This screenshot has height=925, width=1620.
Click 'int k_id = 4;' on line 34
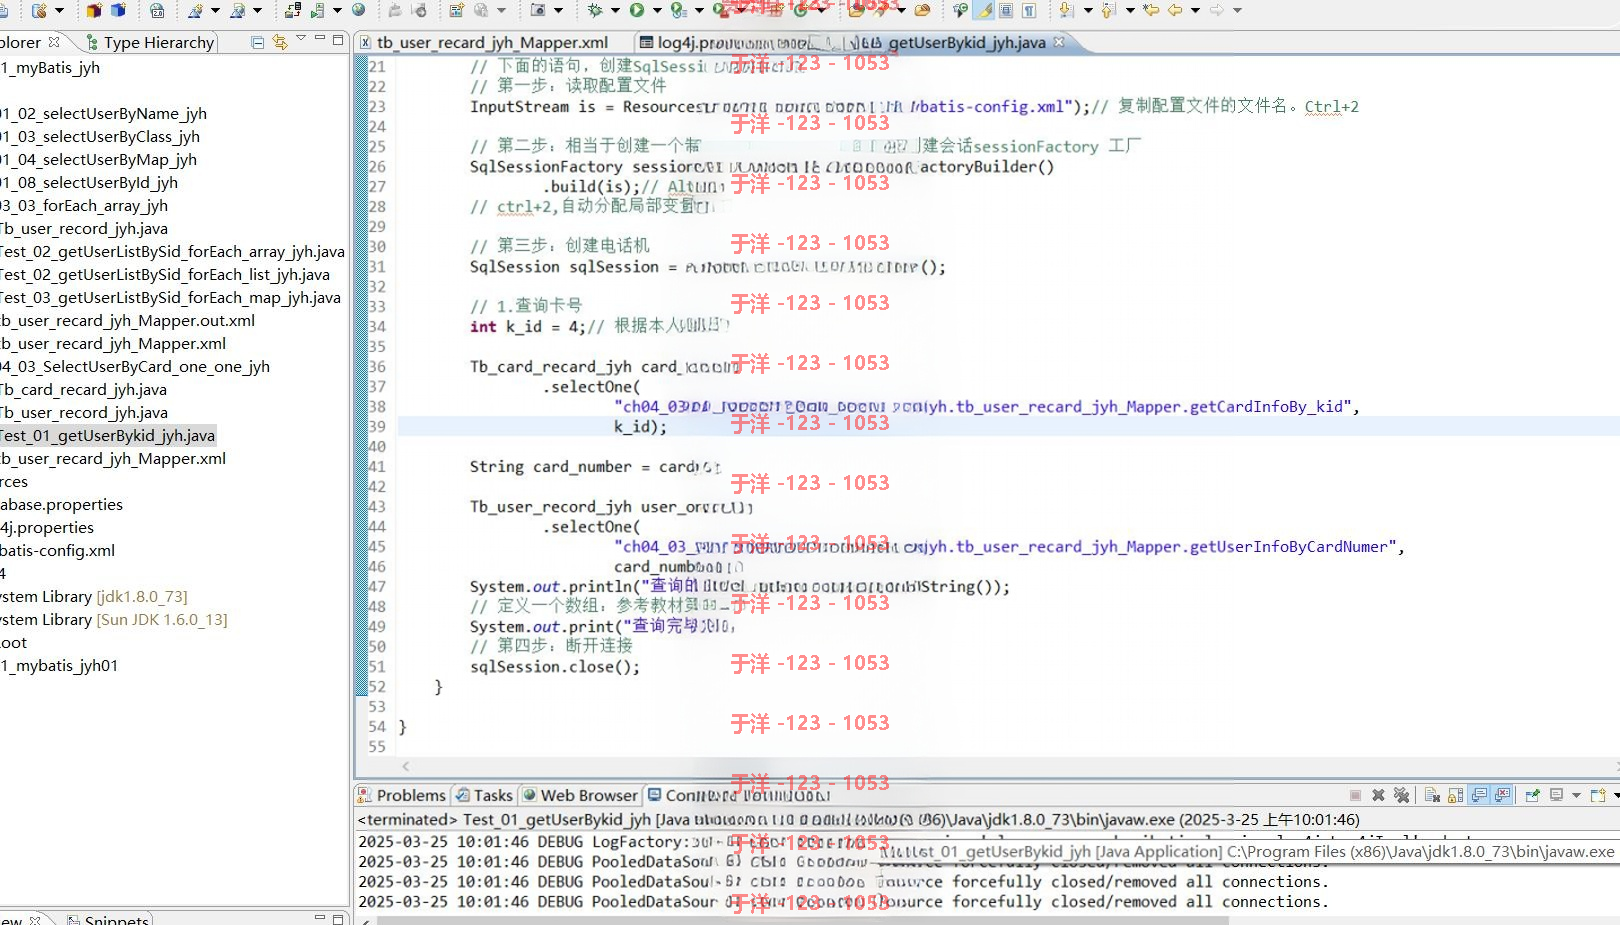point(527,326)
